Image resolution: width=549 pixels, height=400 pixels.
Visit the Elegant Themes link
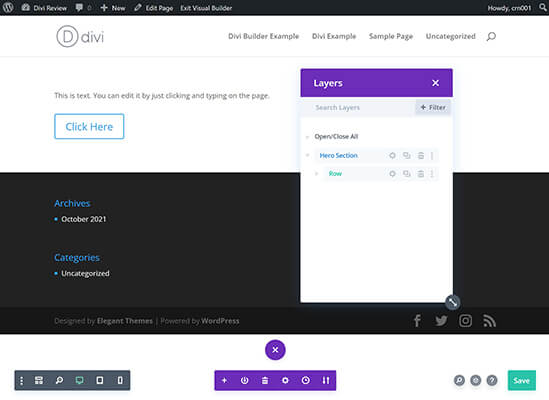click(x=125, y=321)
